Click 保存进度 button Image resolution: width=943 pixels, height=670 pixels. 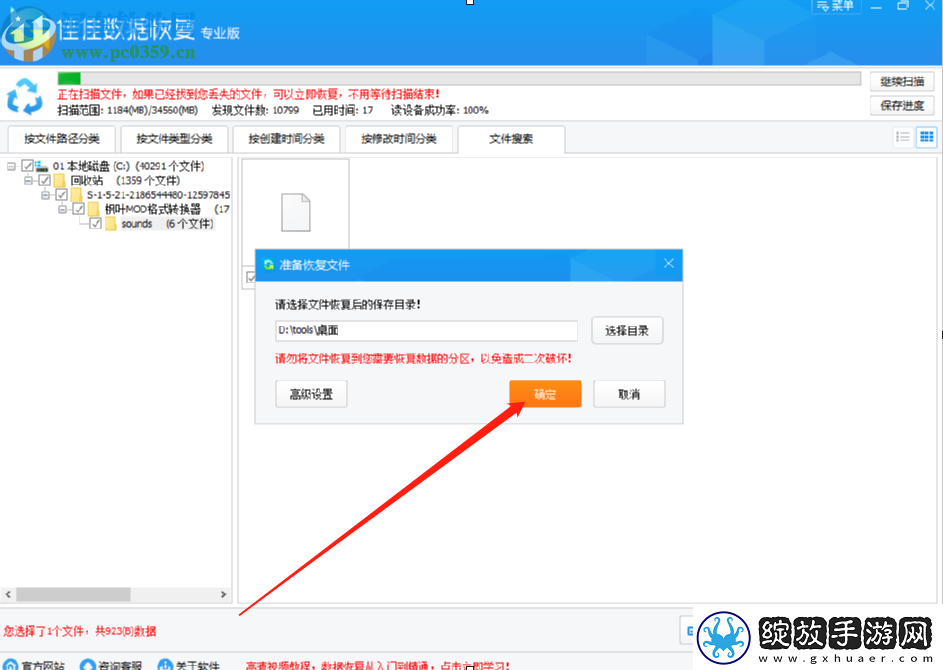pos(902,105)
